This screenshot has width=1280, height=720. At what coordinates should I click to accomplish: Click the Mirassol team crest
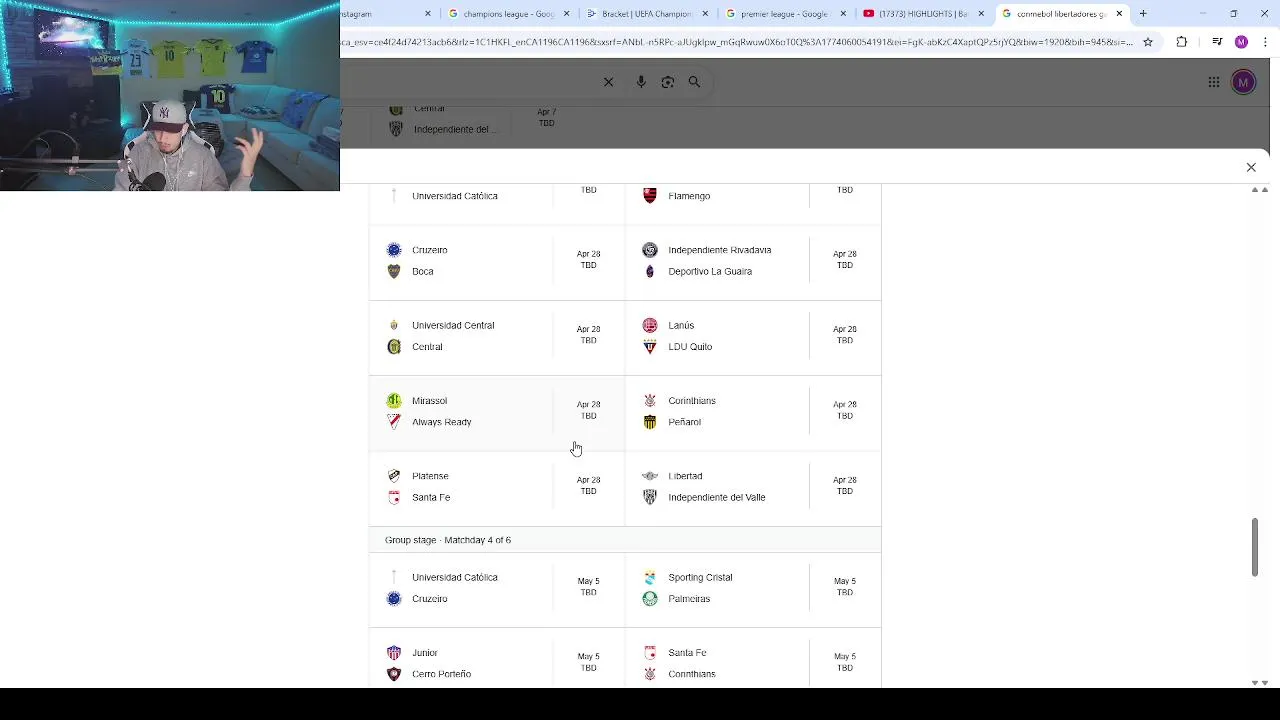[394, 401]
